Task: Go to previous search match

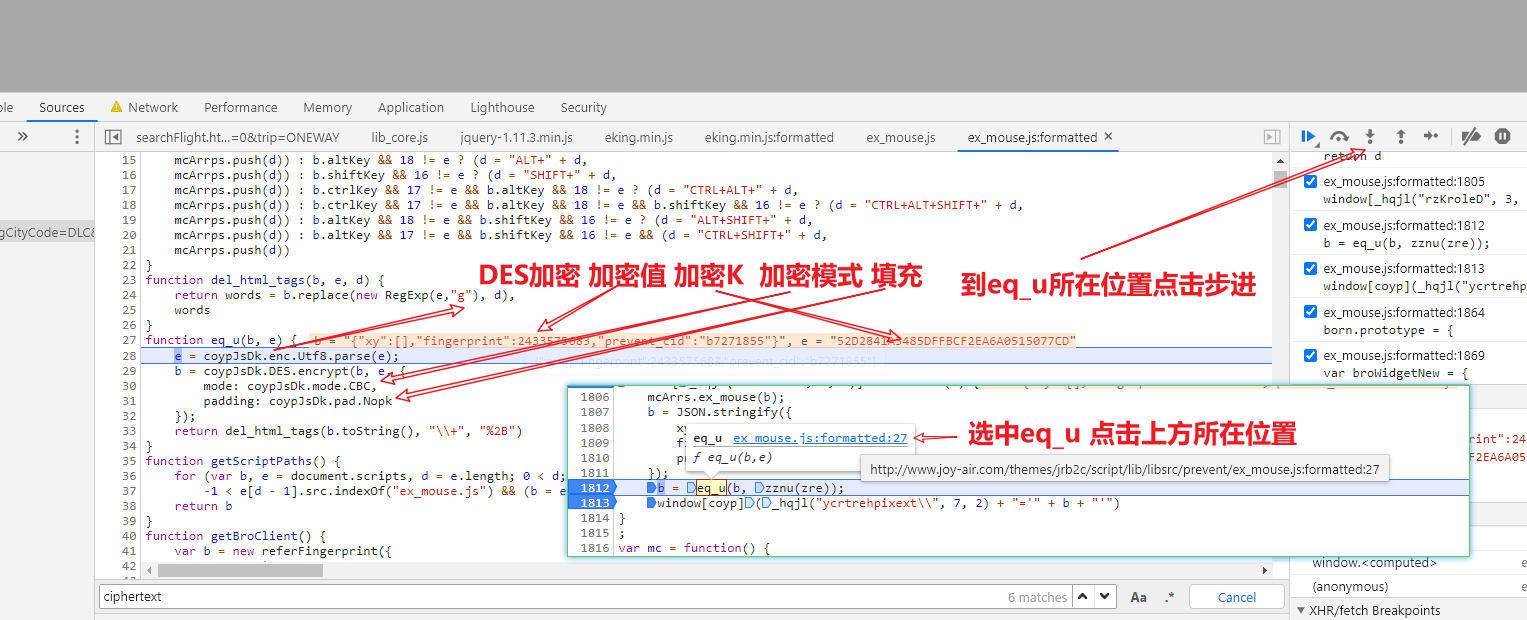Action: click(x=1083, y=597)
